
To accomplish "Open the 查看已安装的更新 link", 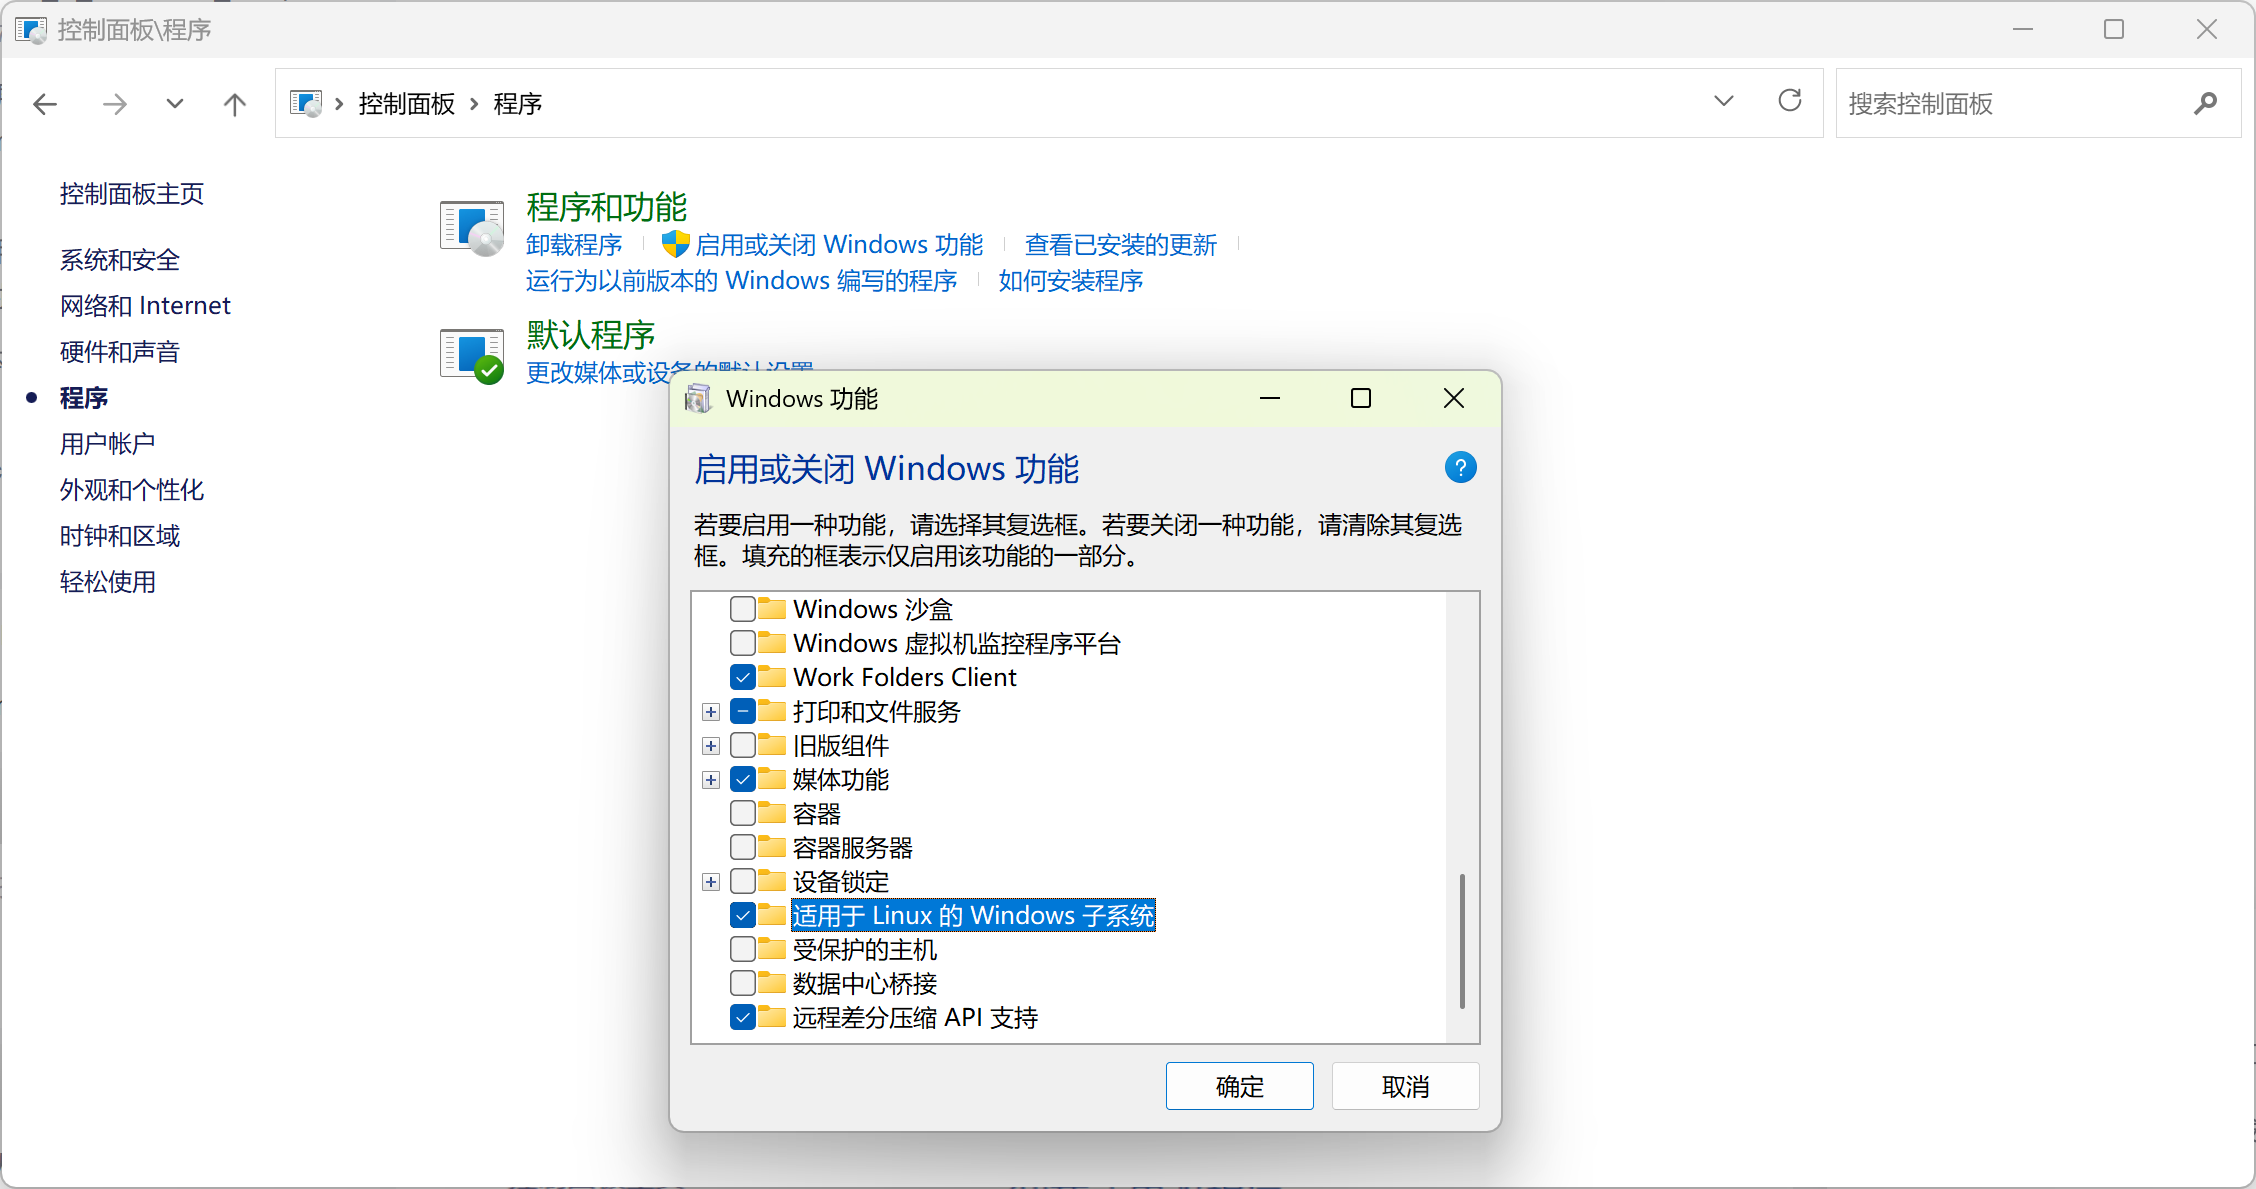I will click(1120, 244).
